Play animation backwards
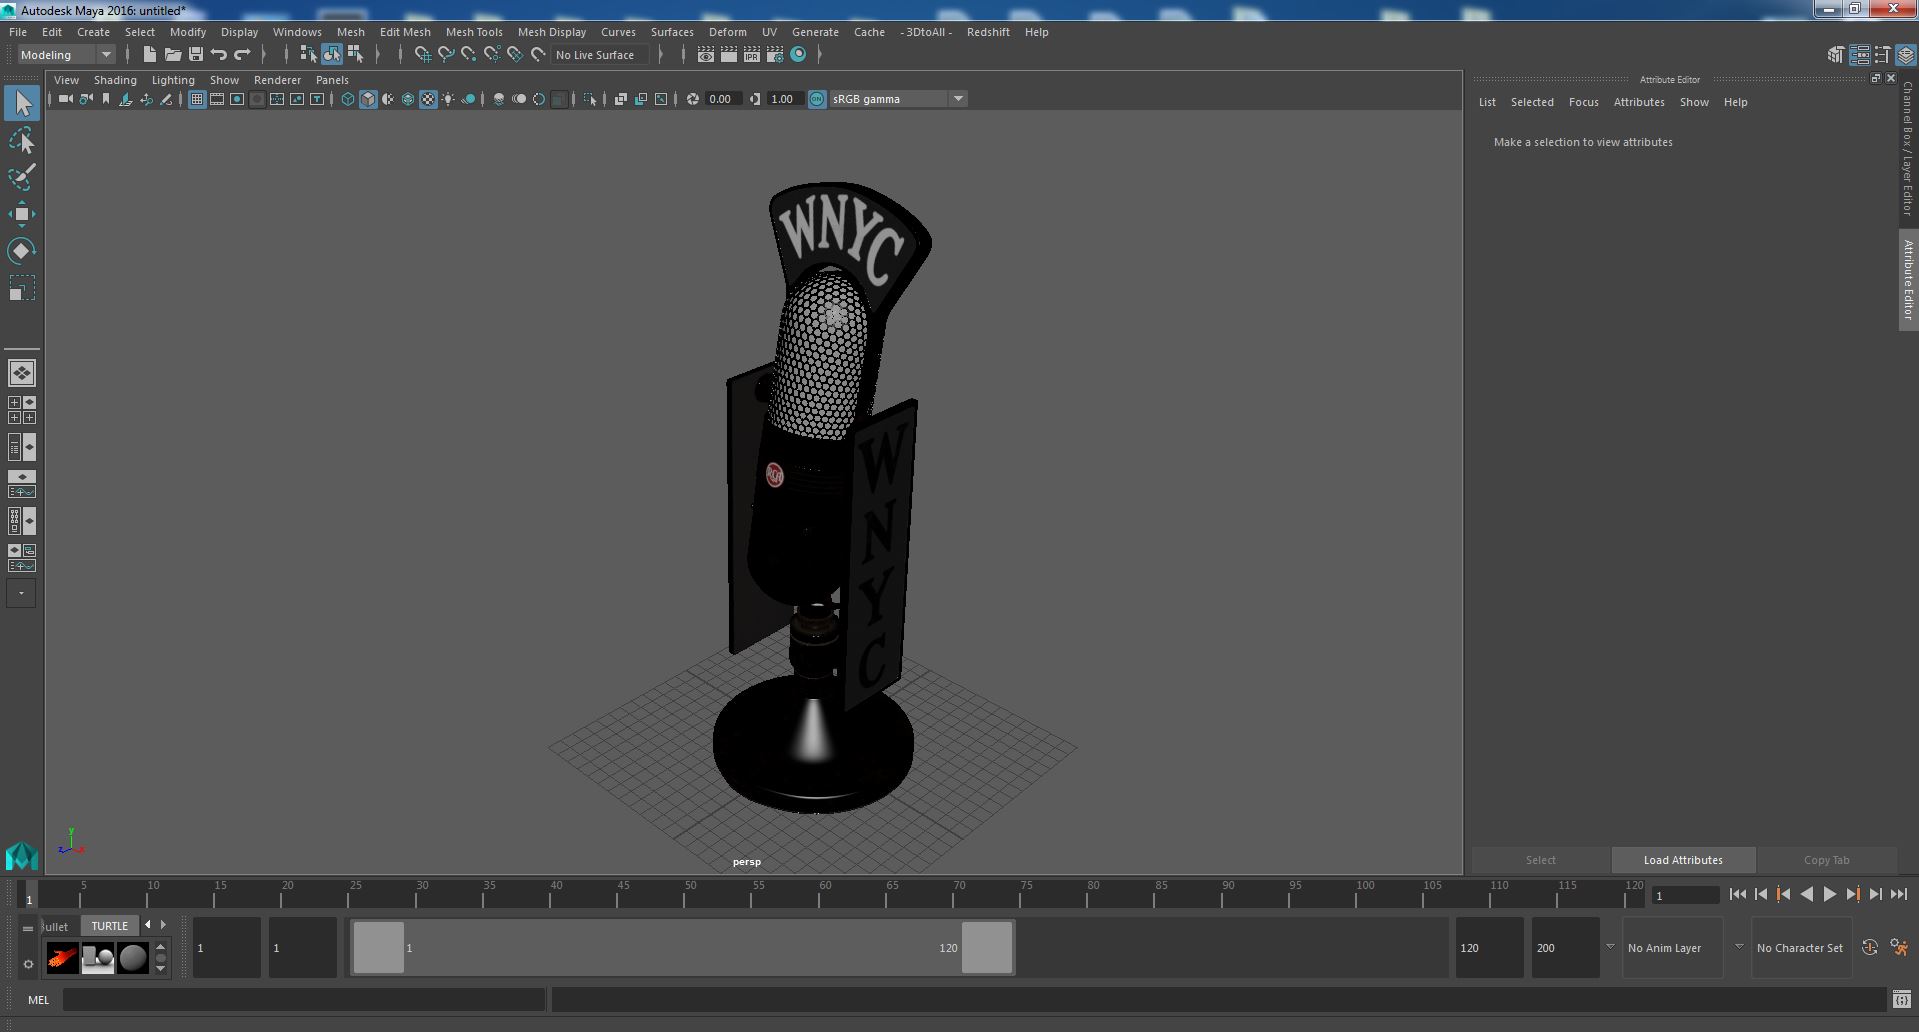Screen dimensions: 1919x1032 coord(1806,895)
